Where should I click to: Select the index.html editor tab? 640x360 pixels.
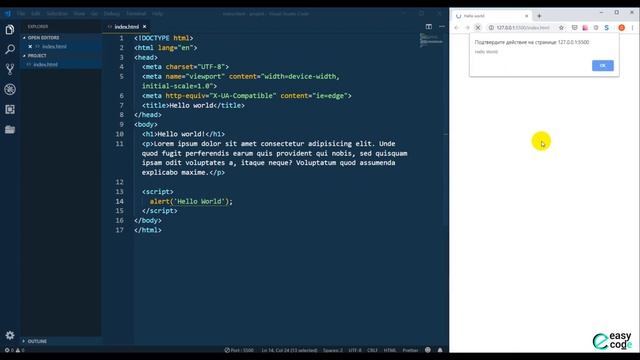(127, 27)
